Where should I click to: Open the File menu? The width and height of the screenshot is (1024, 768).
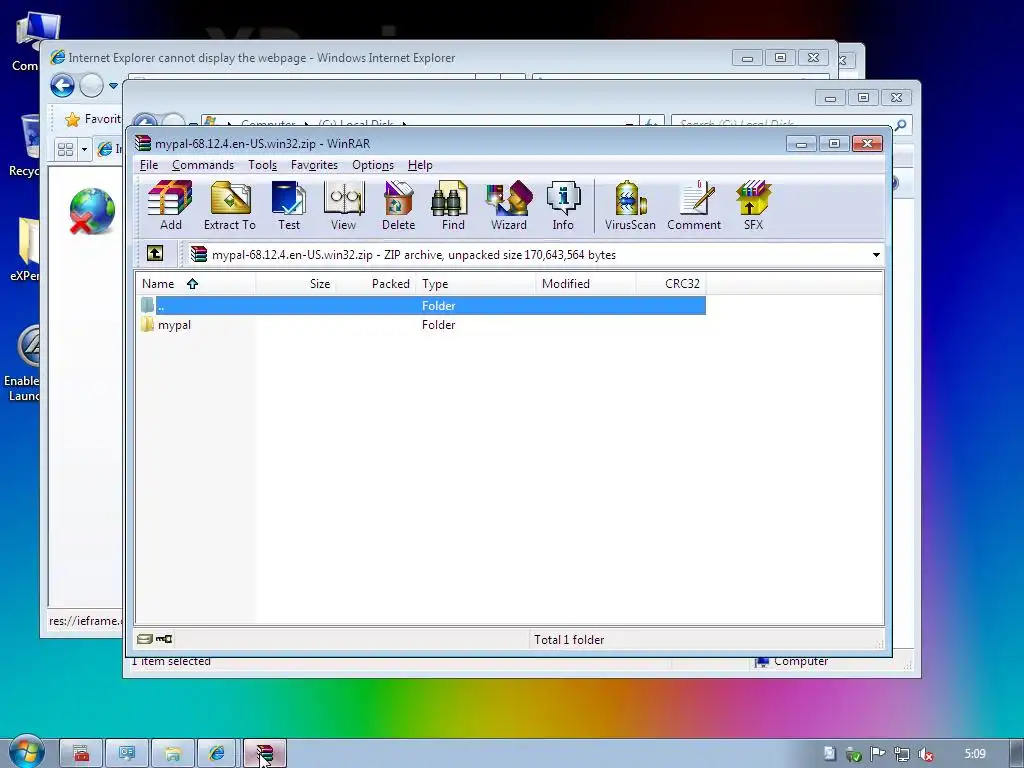pyautogui.click(x=149, y=165)
